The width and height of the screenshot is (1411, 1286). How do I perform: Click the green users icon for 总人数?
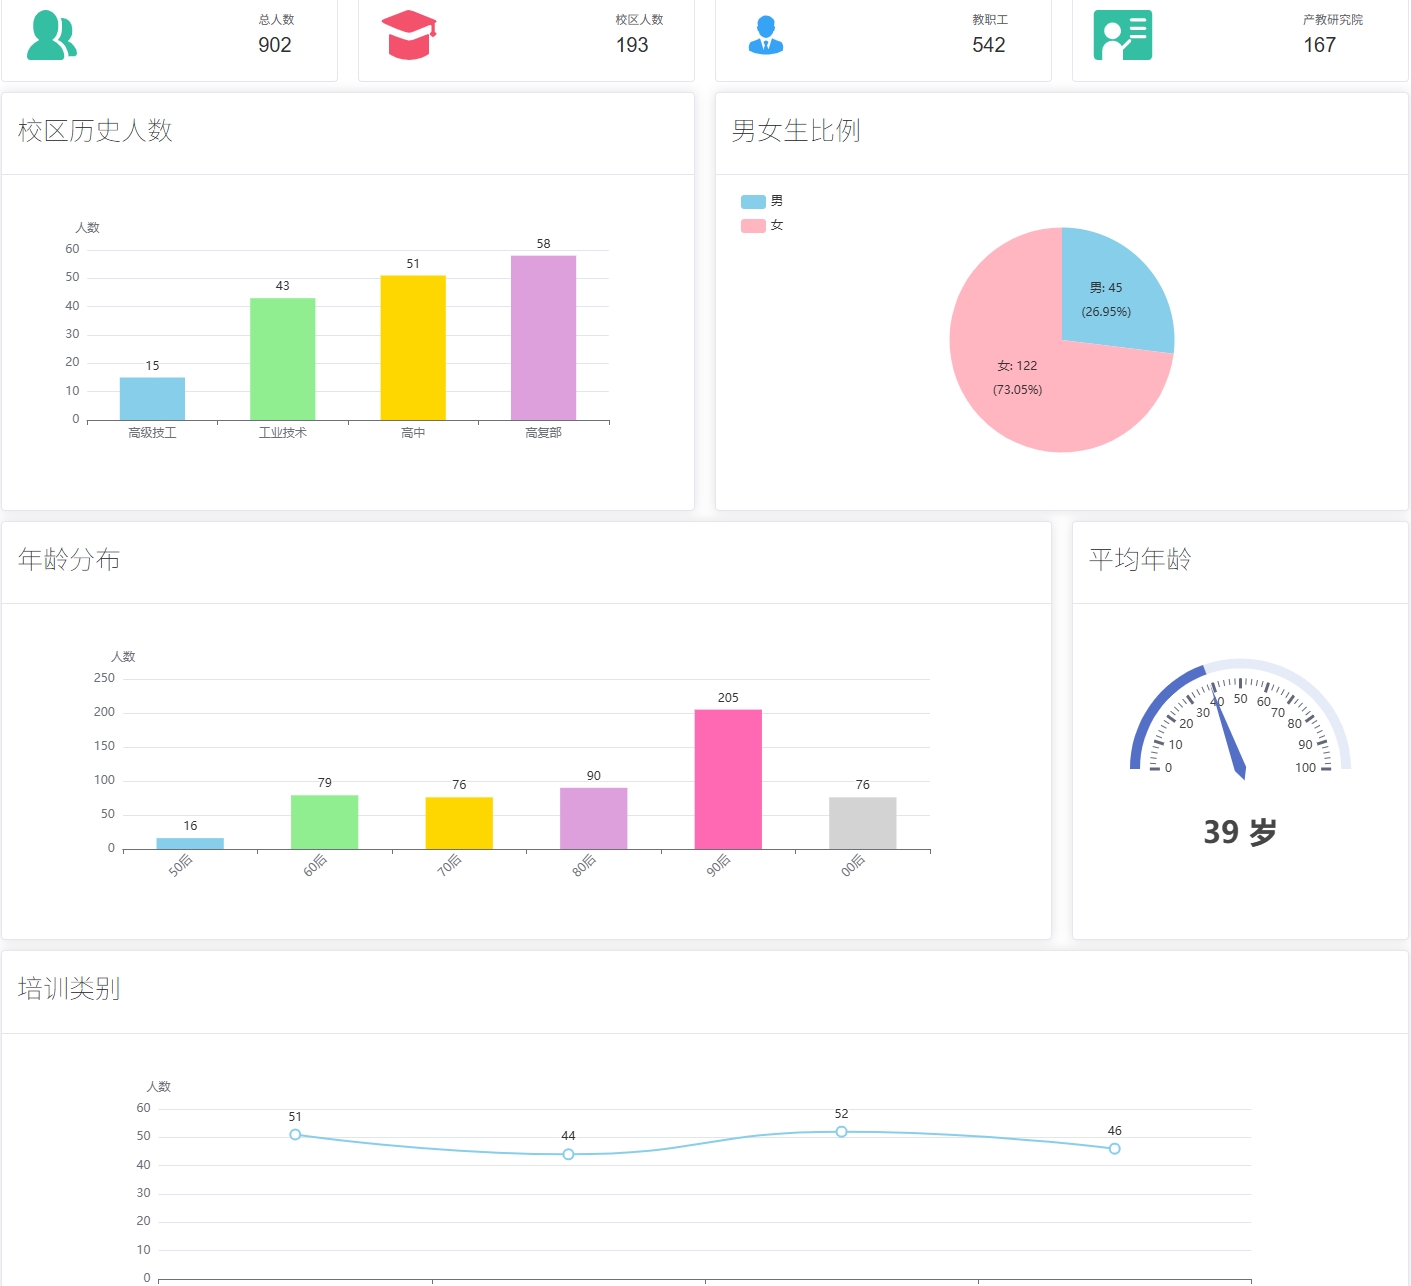51,36
